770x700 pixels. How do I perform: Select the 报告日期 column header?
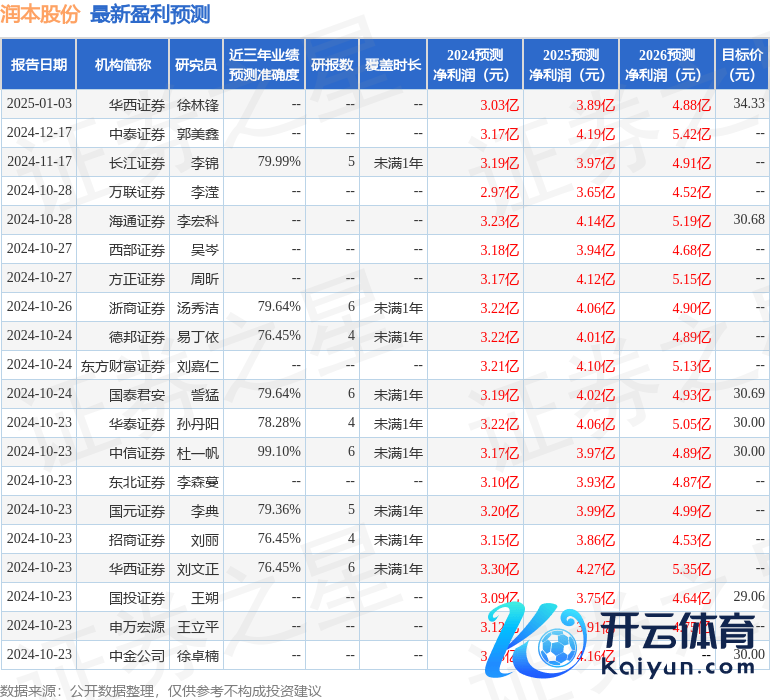[39, 65]
